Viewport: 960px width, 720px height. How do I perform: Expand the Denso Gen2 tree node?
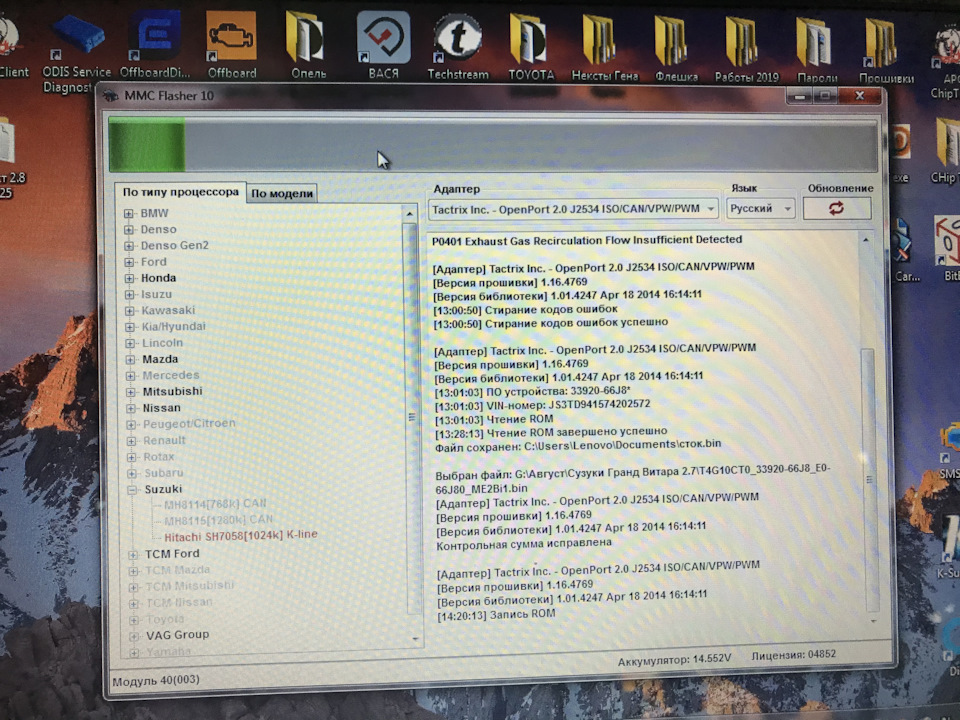tap(129, 246)
